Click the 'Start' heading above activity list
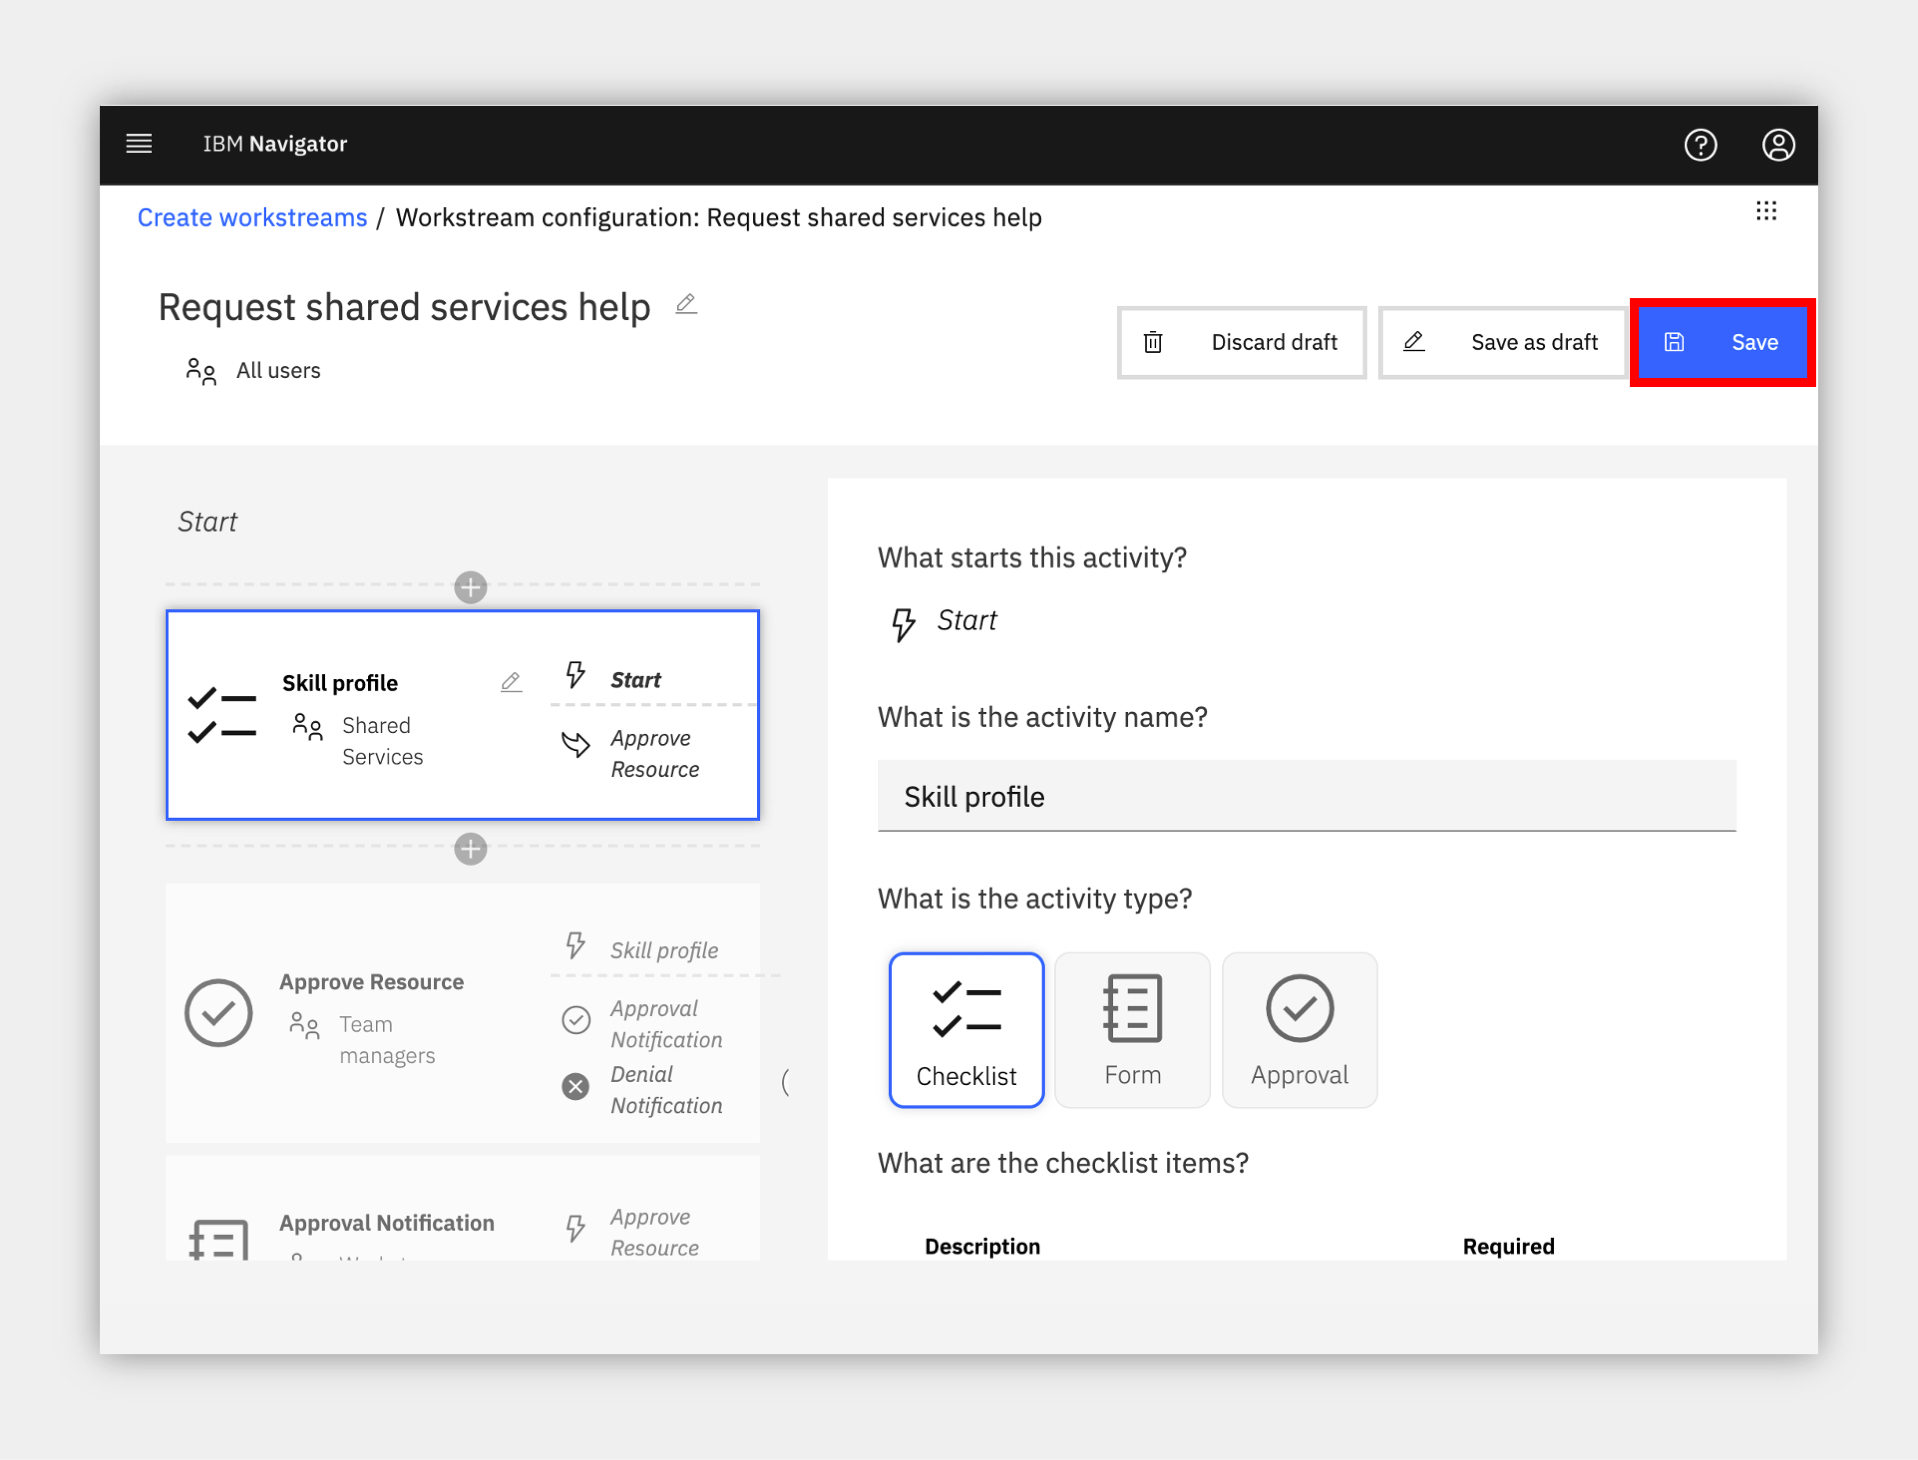The width and height of the screenshot is (1918, 1460). click(207, 522)
